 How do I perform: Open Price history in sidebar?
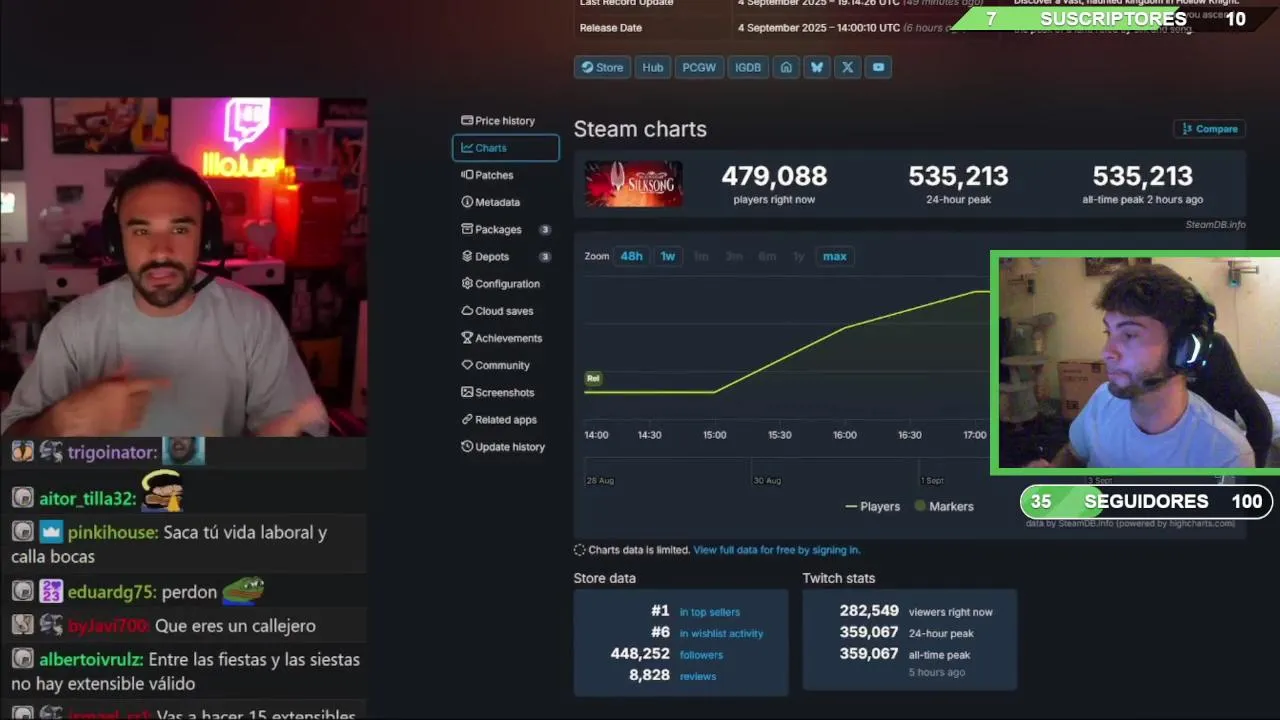(498, 121)
